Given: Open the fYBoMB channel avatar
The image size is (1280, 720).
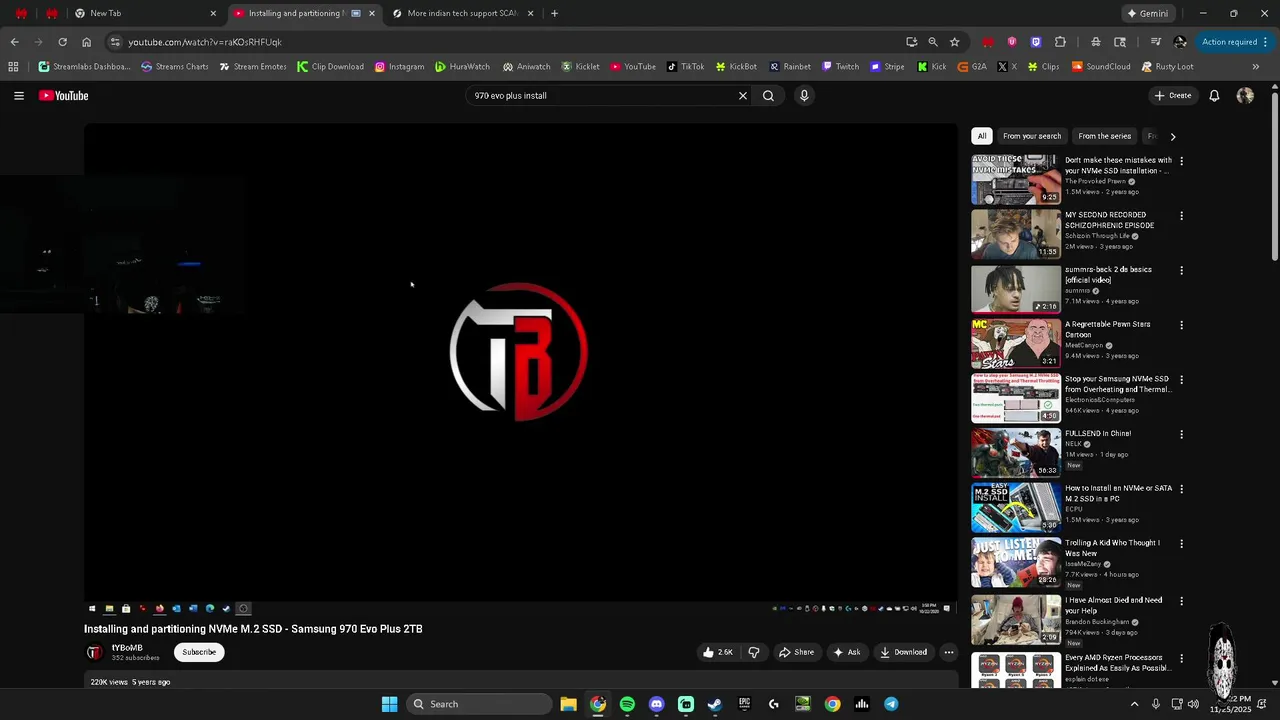Looking at the screenshot, I should point(94,652).
